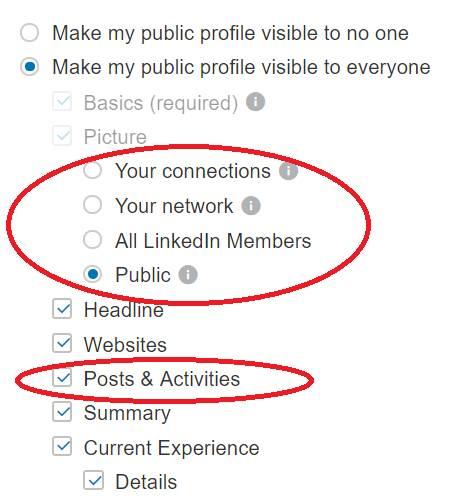This screenshot has width=455, height=497.
Task: Disable the Posts & Activities checkbox
Action: [x=62, y=378]
